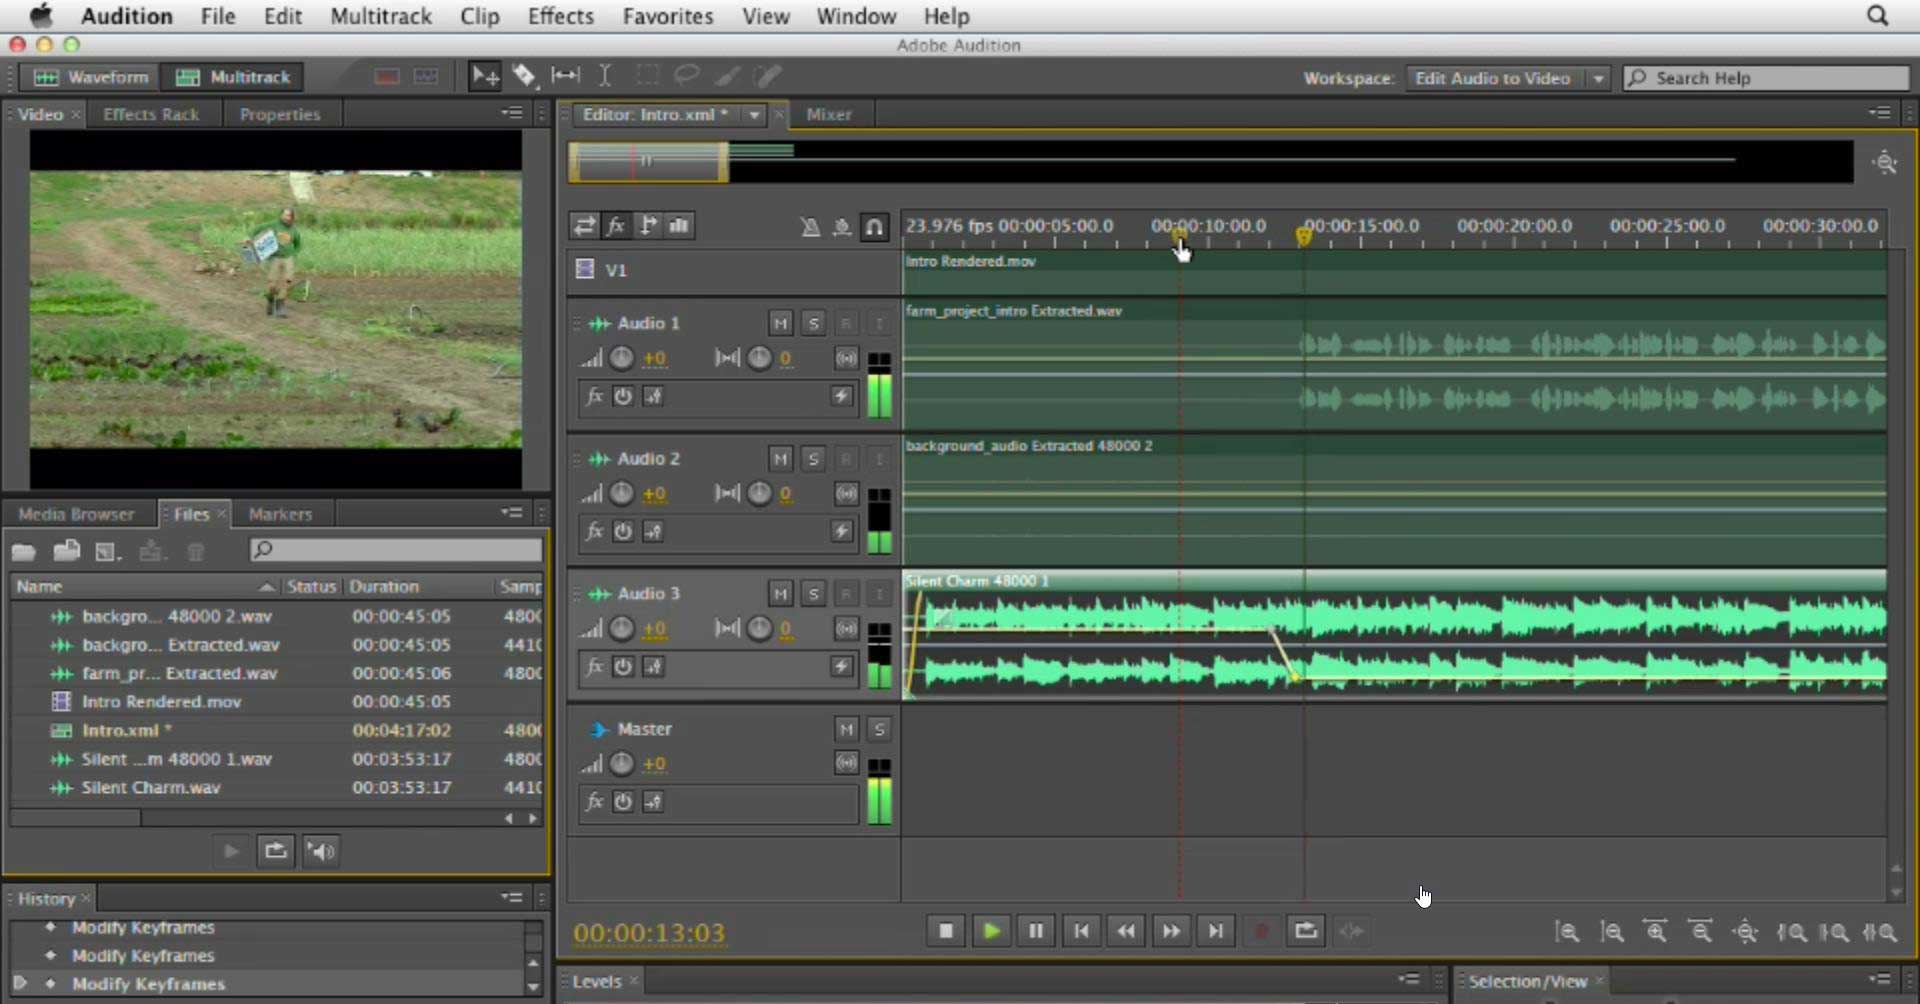Click the Audio 2 pan knob
The width and height of the screenshot is (1920, 1004).
[759, 493]
